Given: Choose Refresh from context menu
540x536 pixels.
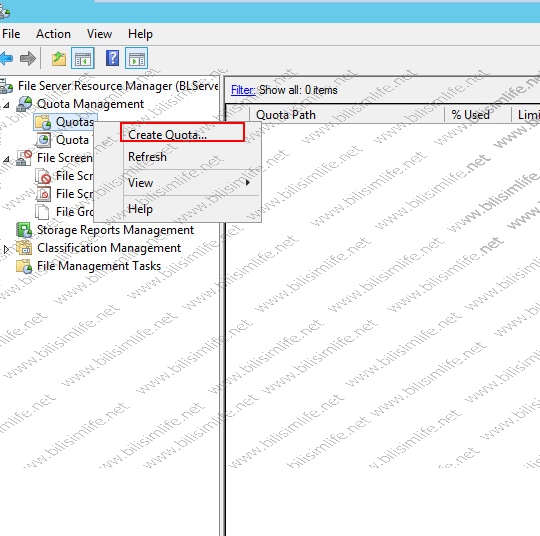Looking at the screenshot, I should point(191,157).
